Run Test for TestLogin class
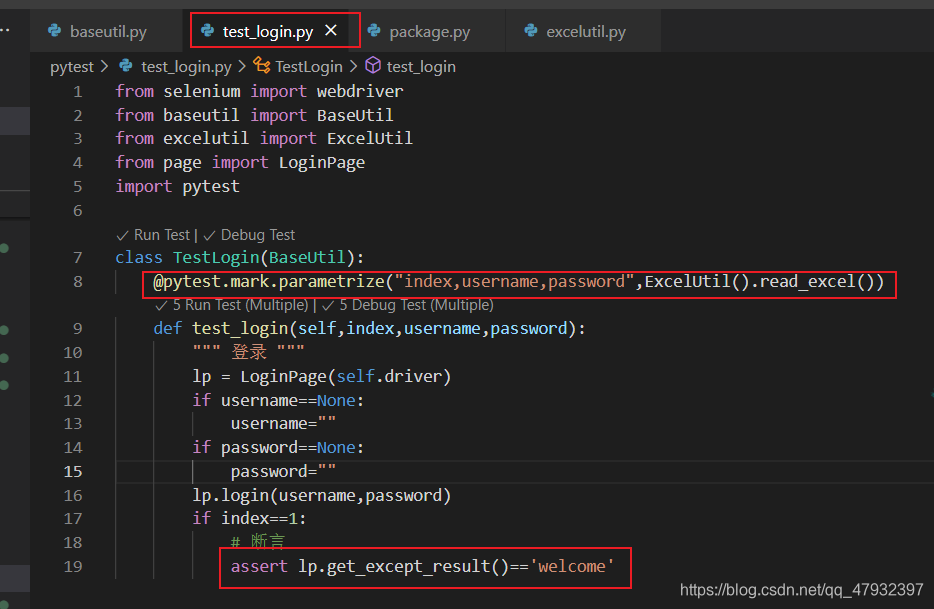The image size is (934, 609). click(x=154, y=235)
